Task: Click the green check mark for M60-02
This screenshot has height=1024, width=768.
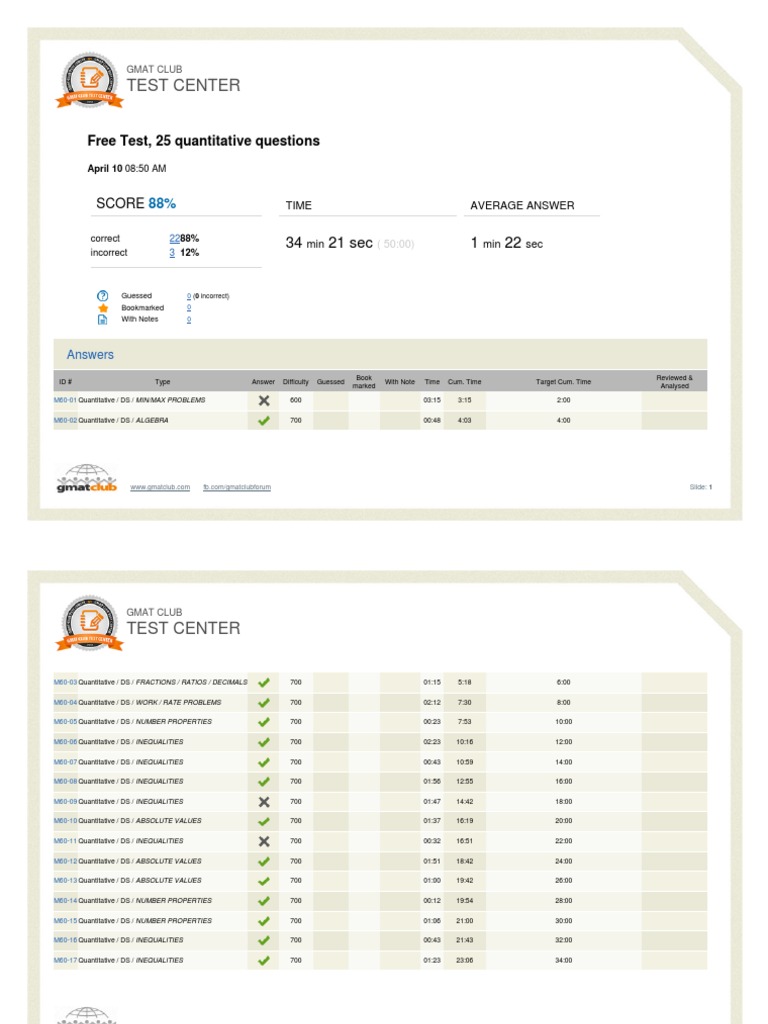Action: (x=264, y=421)
